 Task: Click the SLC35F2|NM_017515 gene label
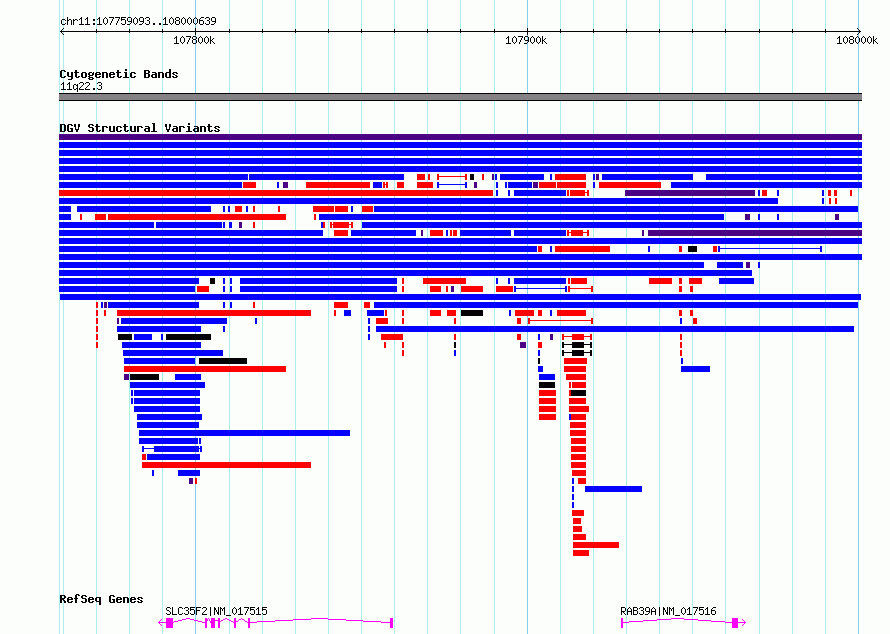[x=216, y=611]
